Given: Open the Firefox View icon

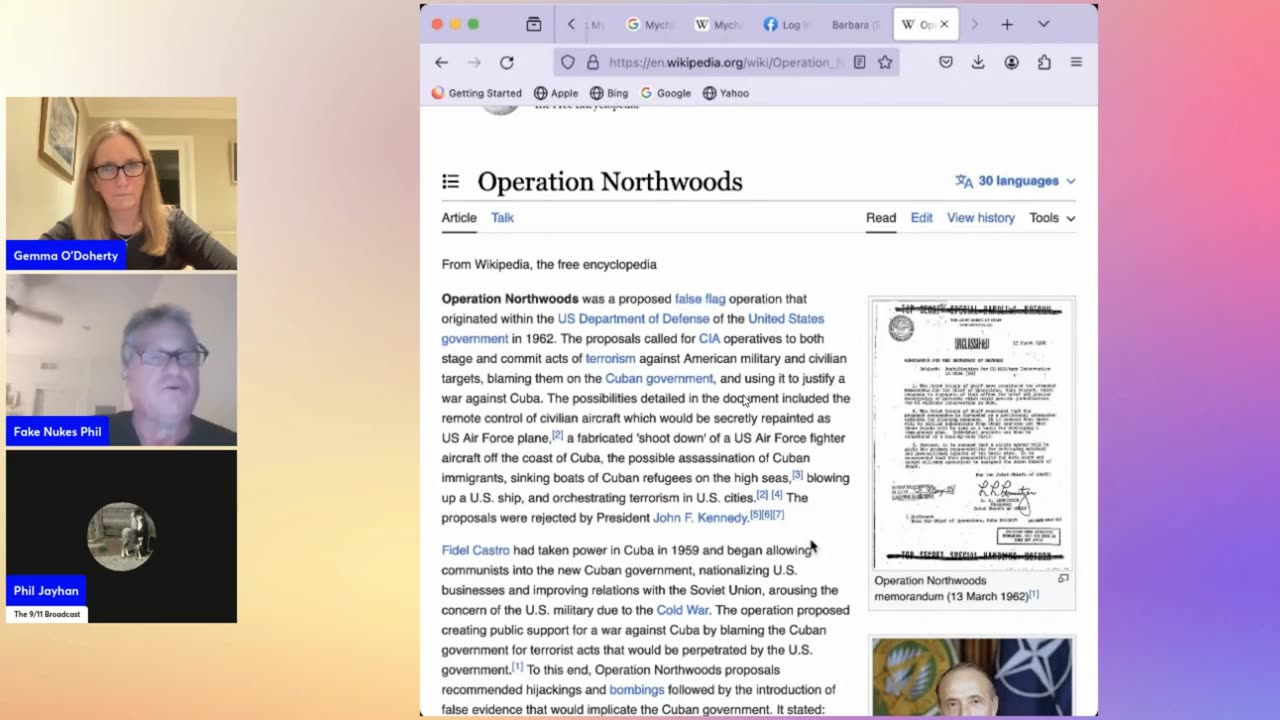Looking at the screenshot, I should (534, 24).
